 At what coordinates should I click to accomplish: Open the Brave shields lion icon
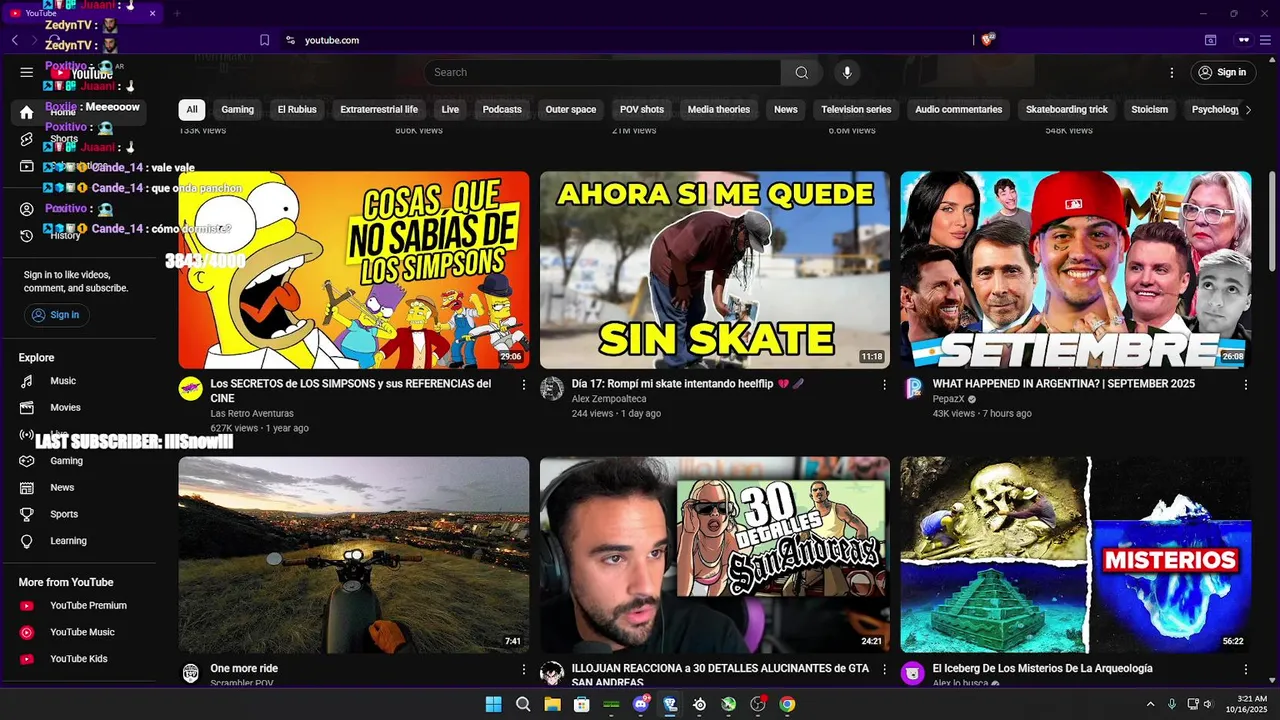[x=987, y=40]
